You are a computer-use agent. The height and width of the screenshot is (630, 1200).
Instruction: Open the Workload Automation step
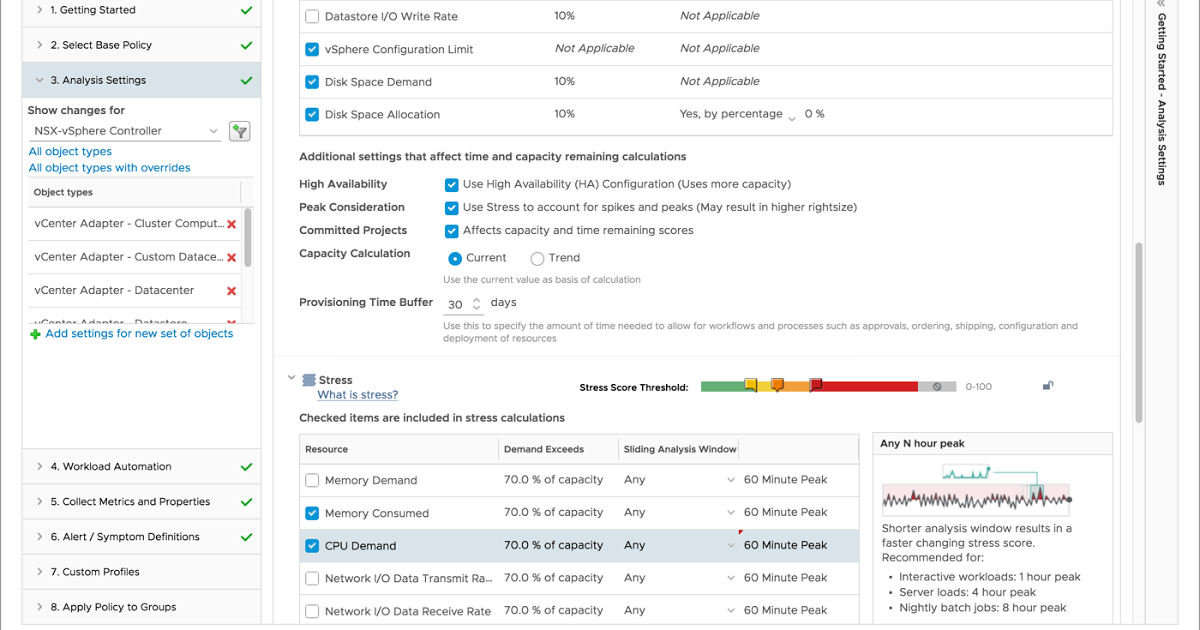[x=110, y=467]
